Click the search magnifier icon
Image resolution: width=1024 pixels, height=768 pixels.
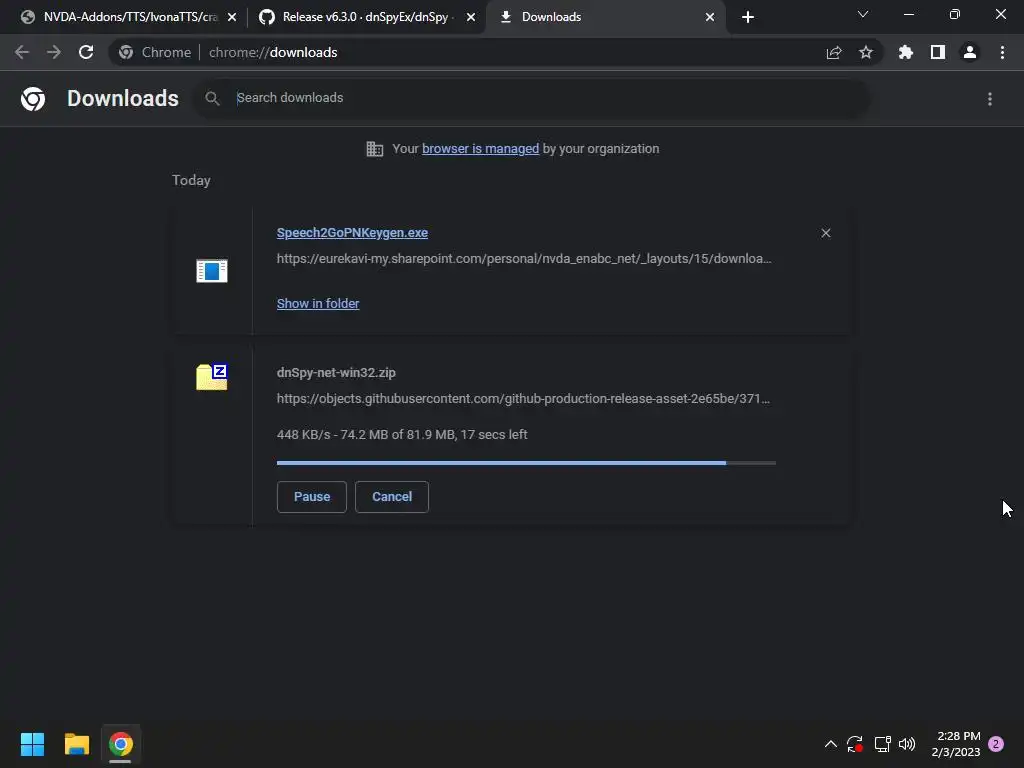pos(212,99)
